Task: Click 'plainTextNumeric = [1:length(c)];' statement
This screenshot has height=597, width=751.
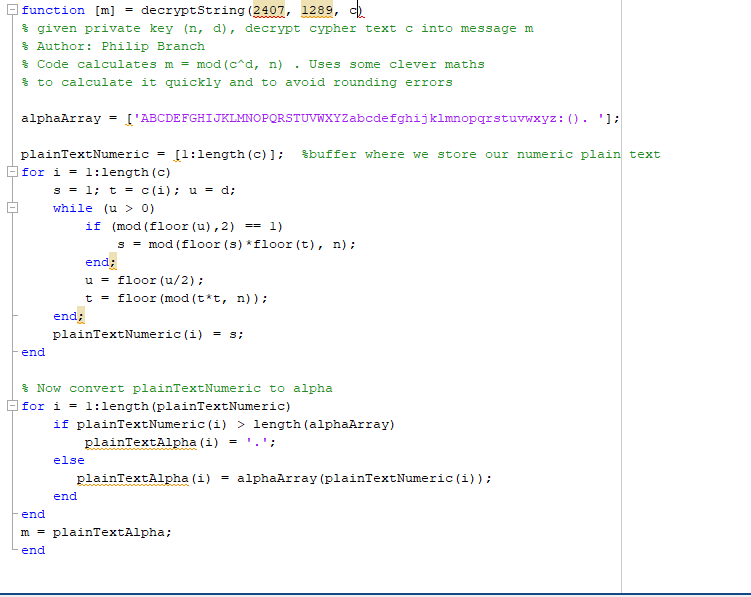Action: (x=152, y=154)
